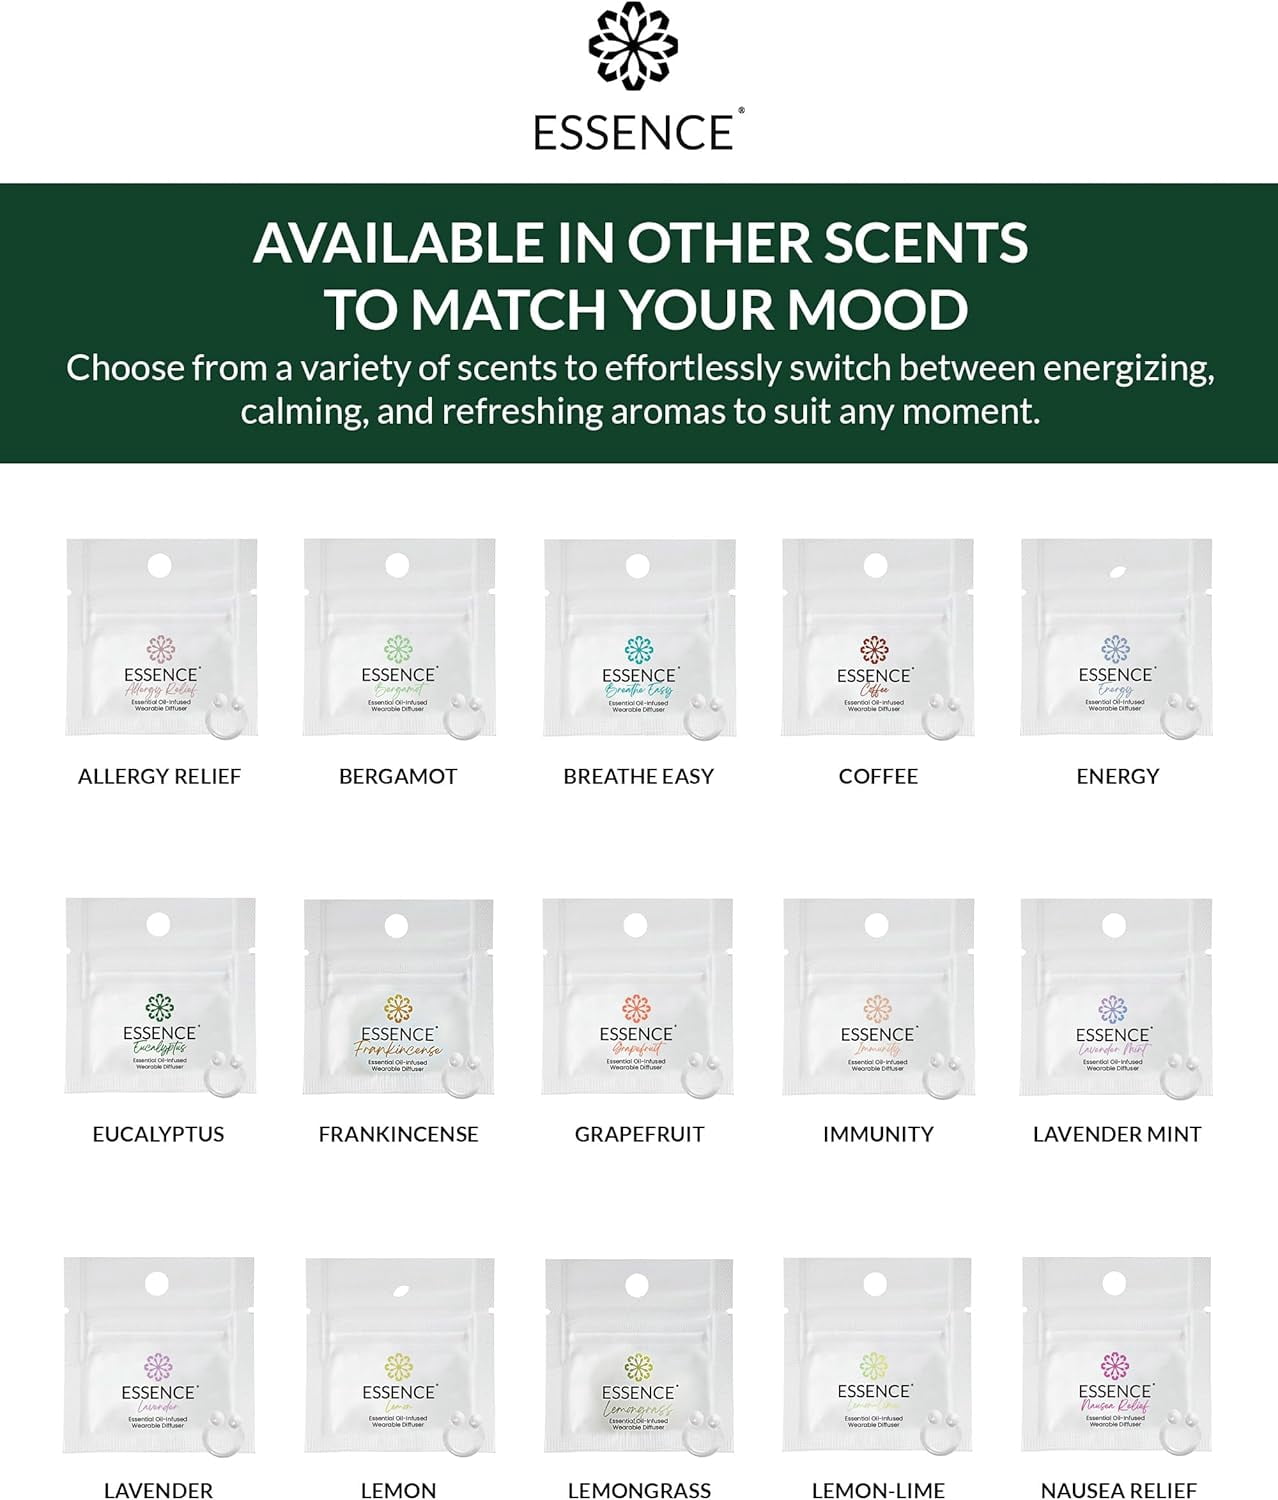Click the green flower icon on Eucalyptus packet

pyautogui.click(x=160, y=1007)
